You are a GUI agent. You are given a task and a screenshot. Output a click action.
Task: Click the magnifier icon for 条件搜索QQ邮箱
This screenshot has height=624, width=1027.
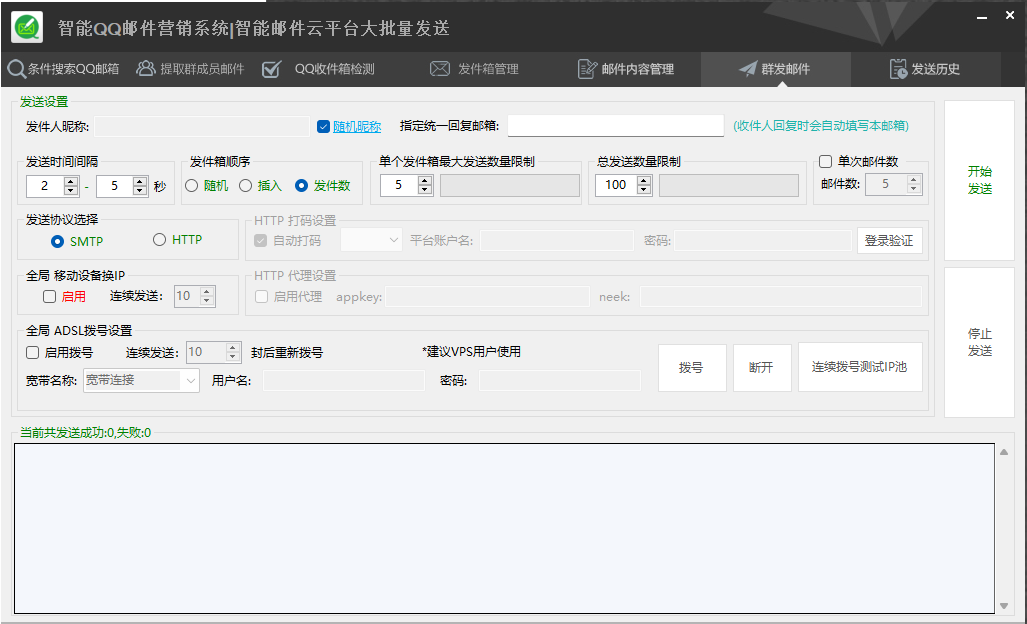point(16,69)
